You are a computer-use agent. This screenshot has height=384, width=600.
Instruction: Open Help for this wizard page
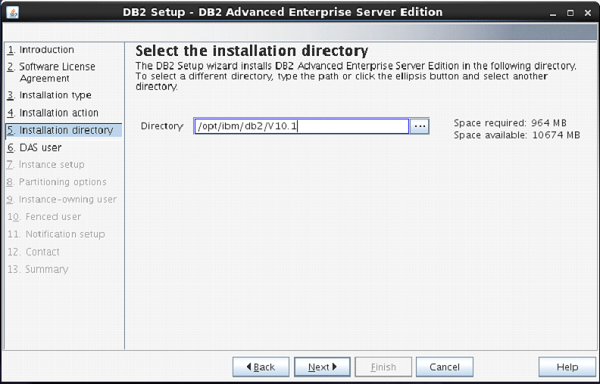tap(567, 367)
